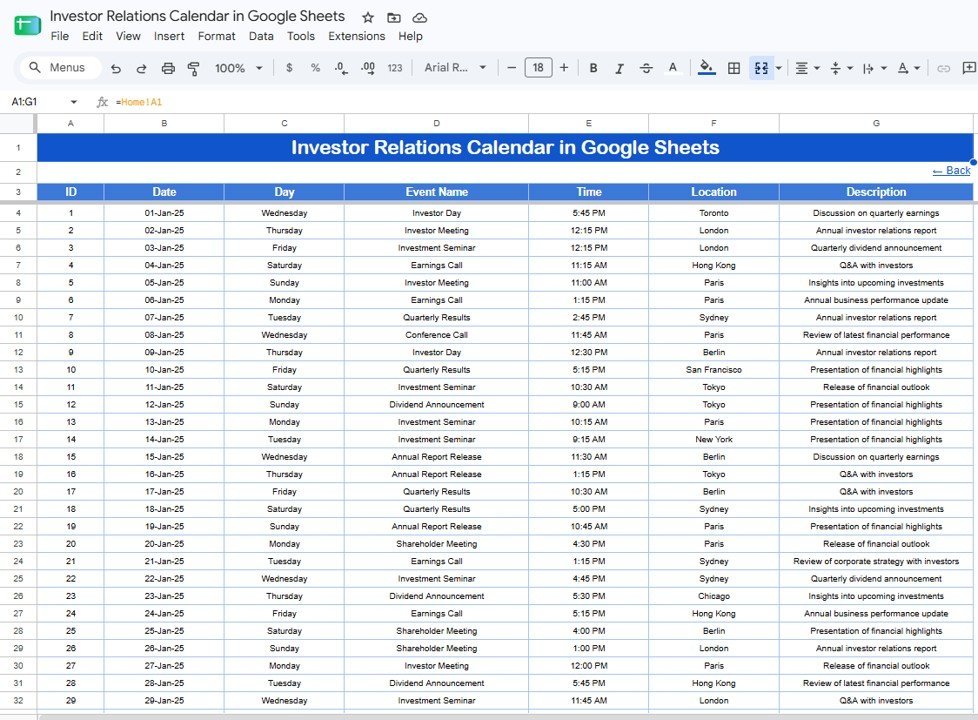Screen dimensions: 978x720
Task: Open the File menu
Action: (x=60, y=36)
